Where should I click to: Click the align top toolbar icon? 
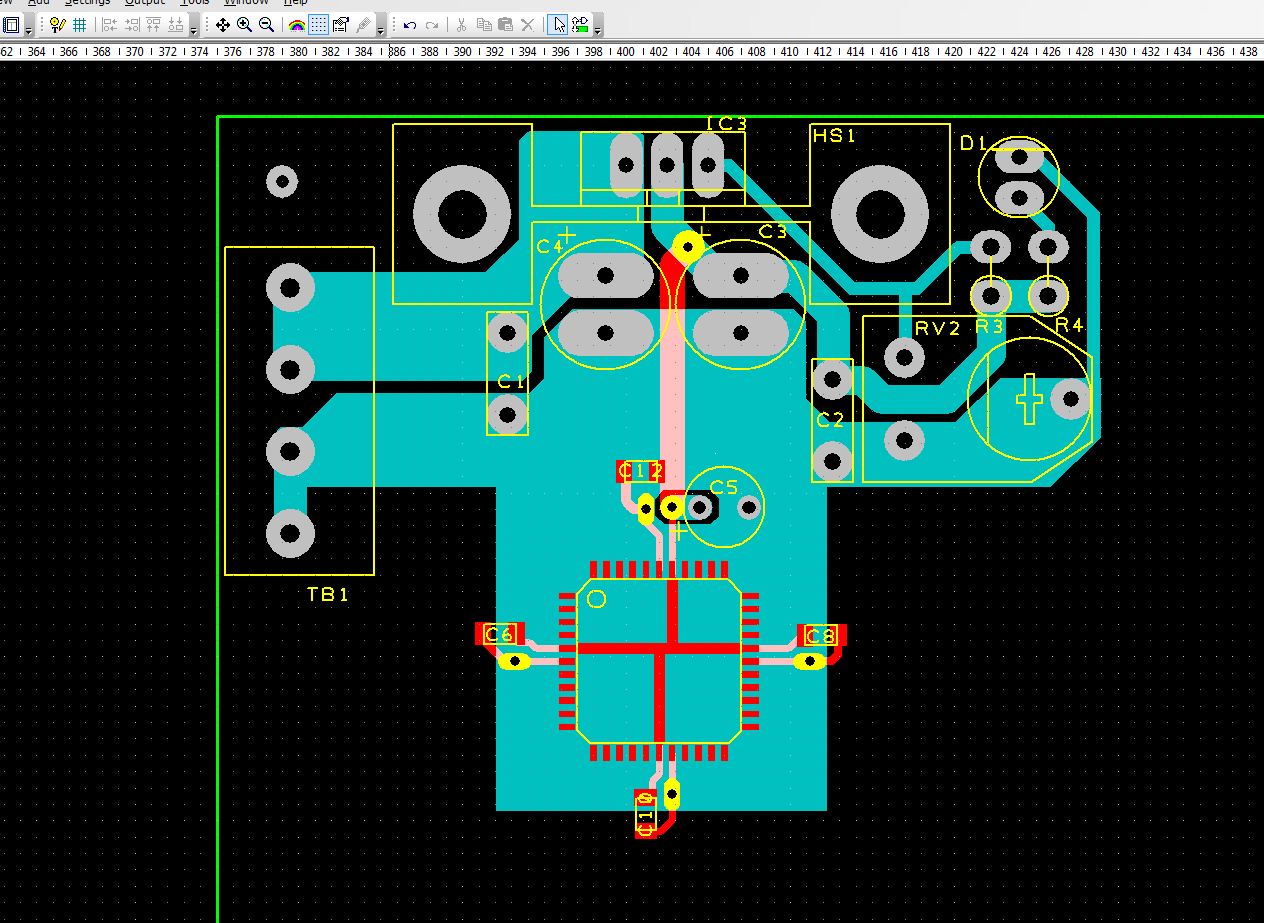153,25
